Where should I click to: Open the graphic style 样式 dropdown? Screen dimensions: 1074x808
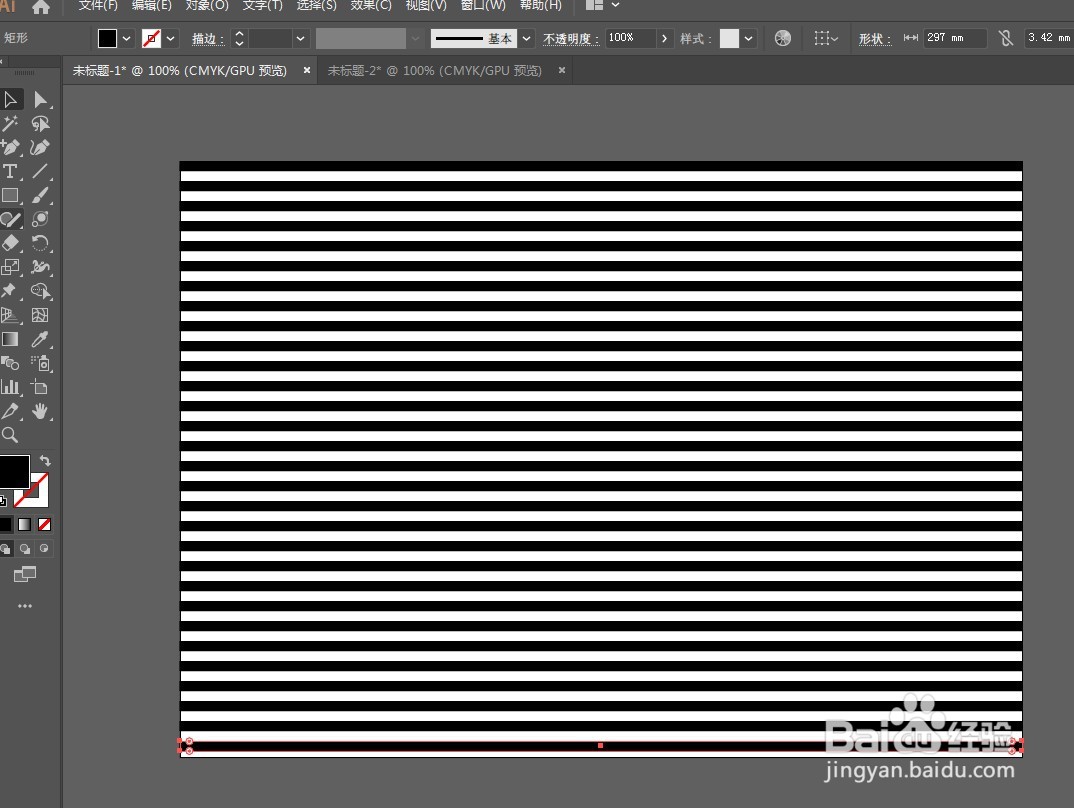pos(748,38)
